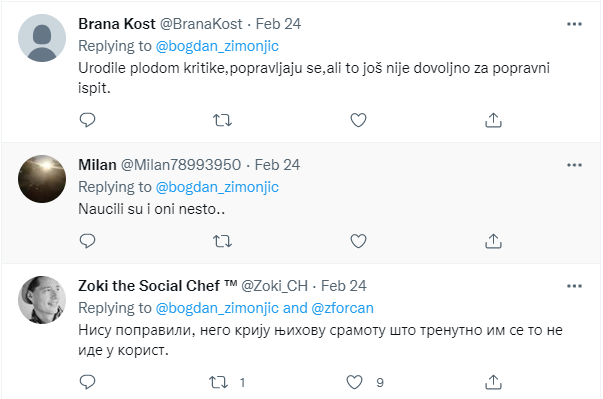Image resolution: width=603 pixels, height=399 pixels.
Task: Open more options menu on Milan's tweet
Action: [574, 165]
